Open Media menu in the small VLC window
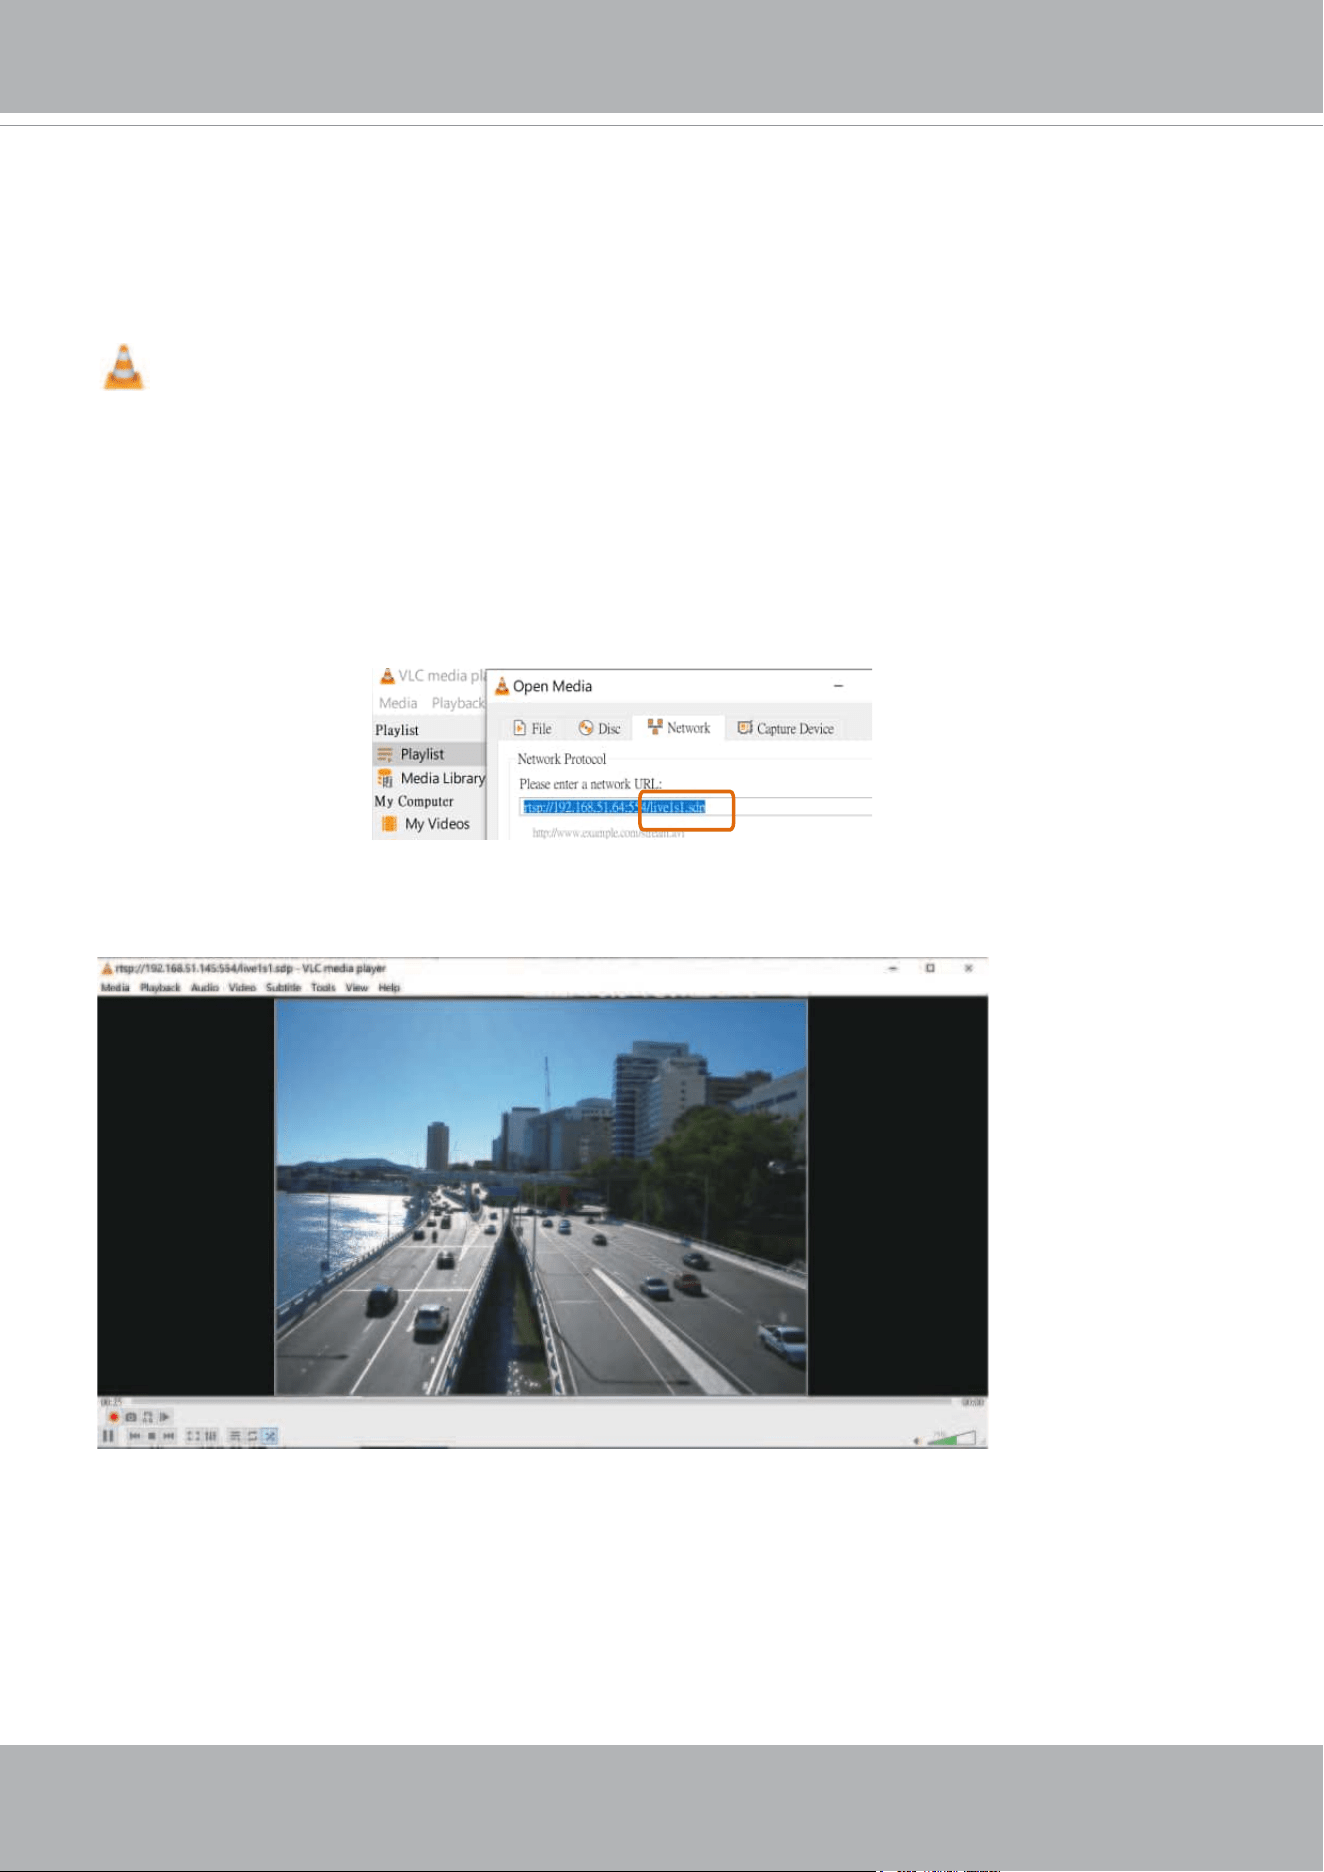 click(x=398, y=703)
